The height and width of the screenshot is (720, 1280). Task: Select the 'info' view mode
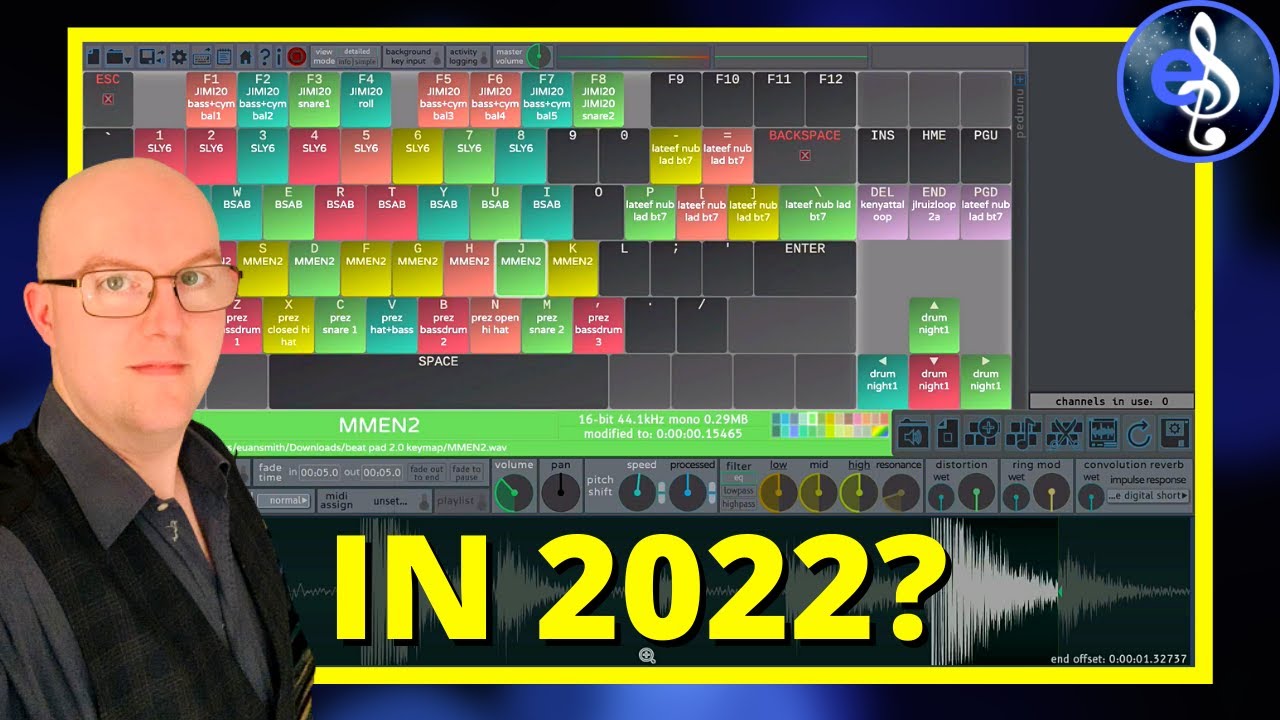coord(345,62)
